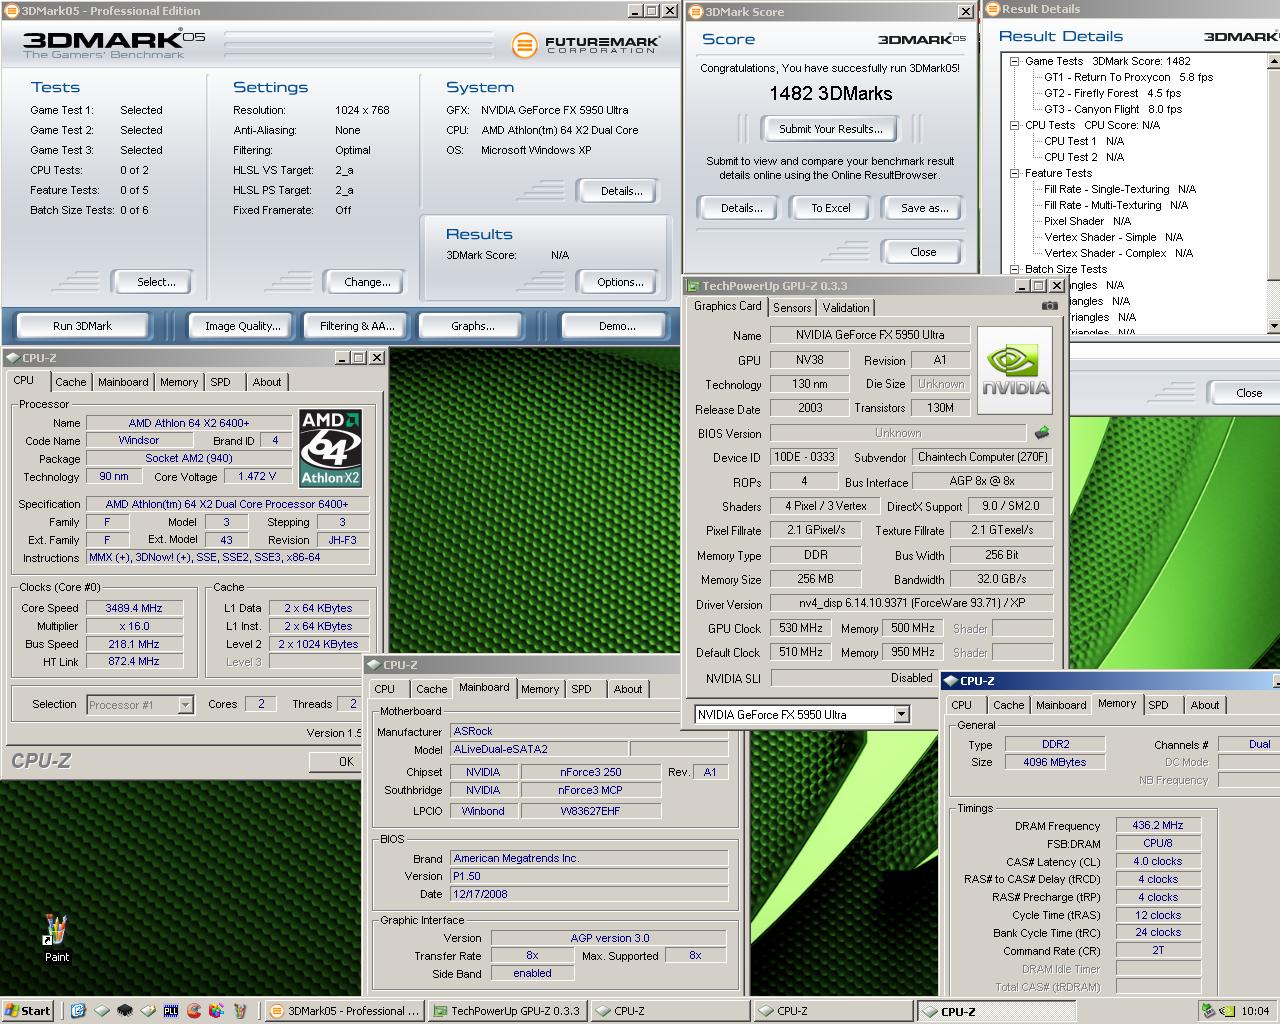This screenshot has height=1024, width=1280.
Task: Click the DRAM Frequency value 436.2 MHz
Action: (x=1158, y=826)
